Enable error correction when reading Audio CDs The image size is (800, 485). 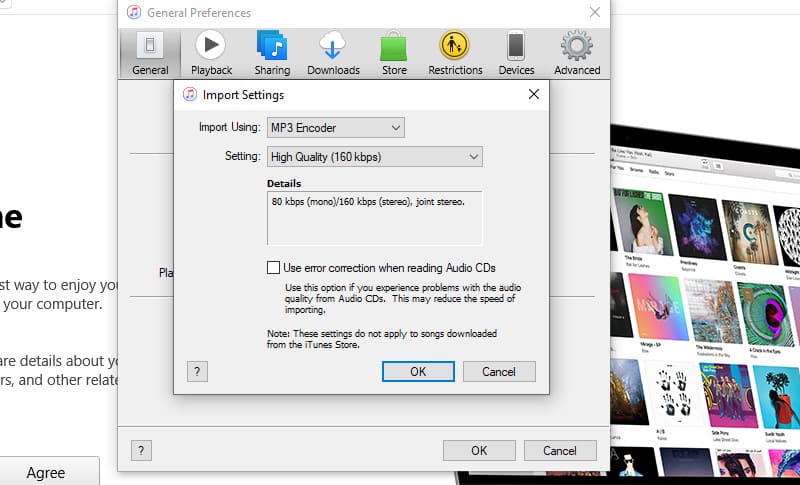coord(274,268)
